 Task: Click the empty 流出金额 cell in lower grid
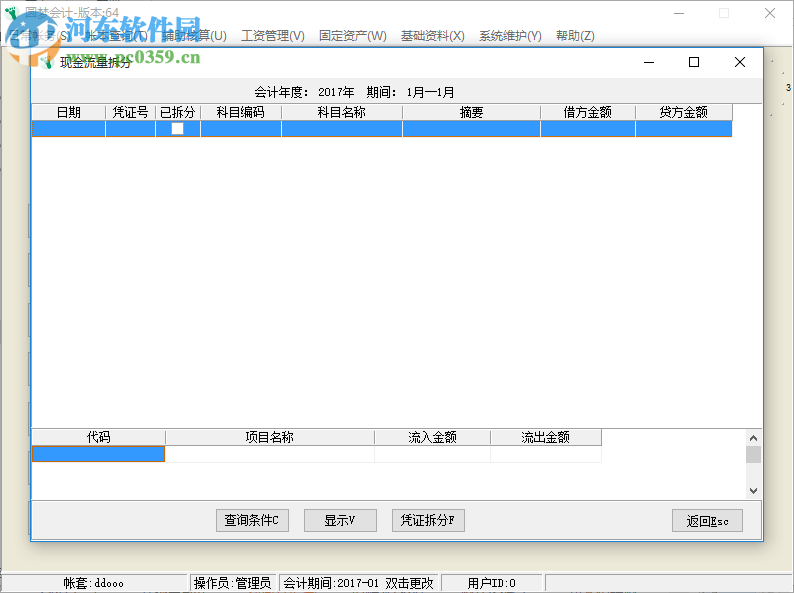[546, 454]
